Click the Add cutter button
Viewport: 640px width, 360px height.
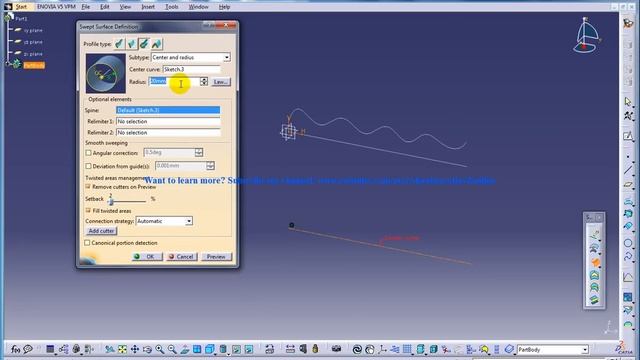click(101, 231)
